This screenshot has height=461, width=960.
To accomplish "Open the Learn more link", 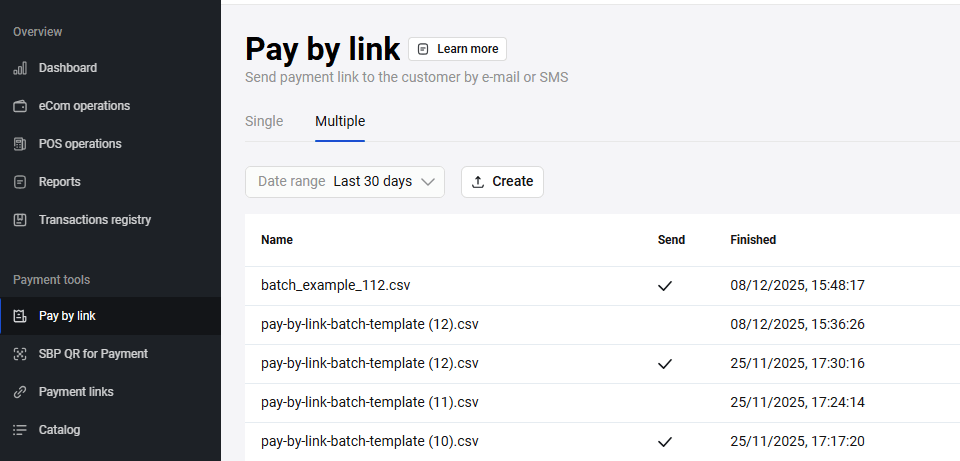I will point(458,49).
